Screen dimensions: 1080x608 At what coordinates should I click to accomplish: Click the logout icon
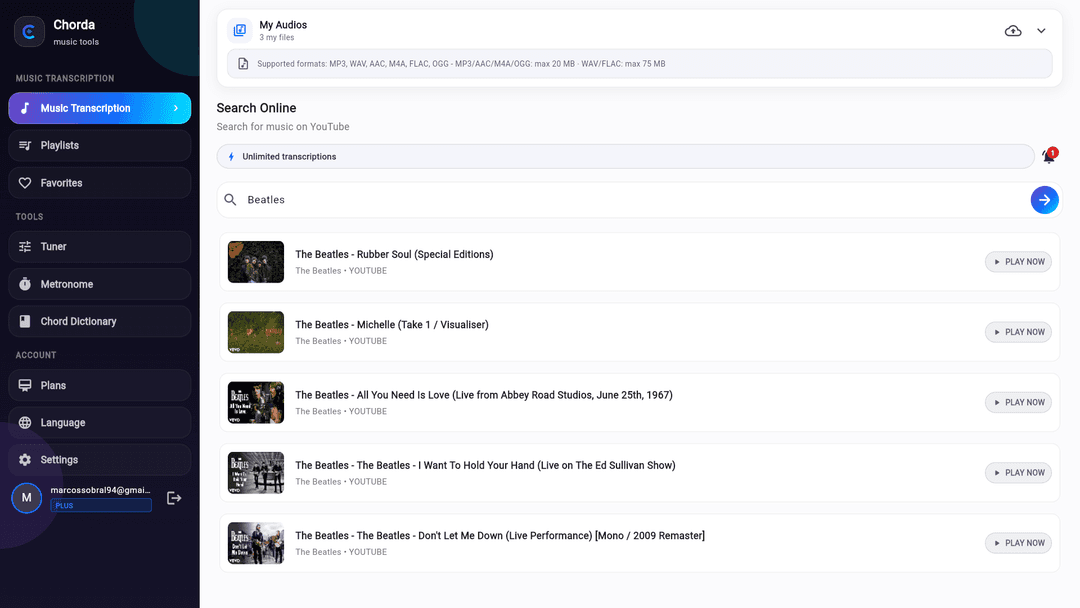tap(174, 498)
